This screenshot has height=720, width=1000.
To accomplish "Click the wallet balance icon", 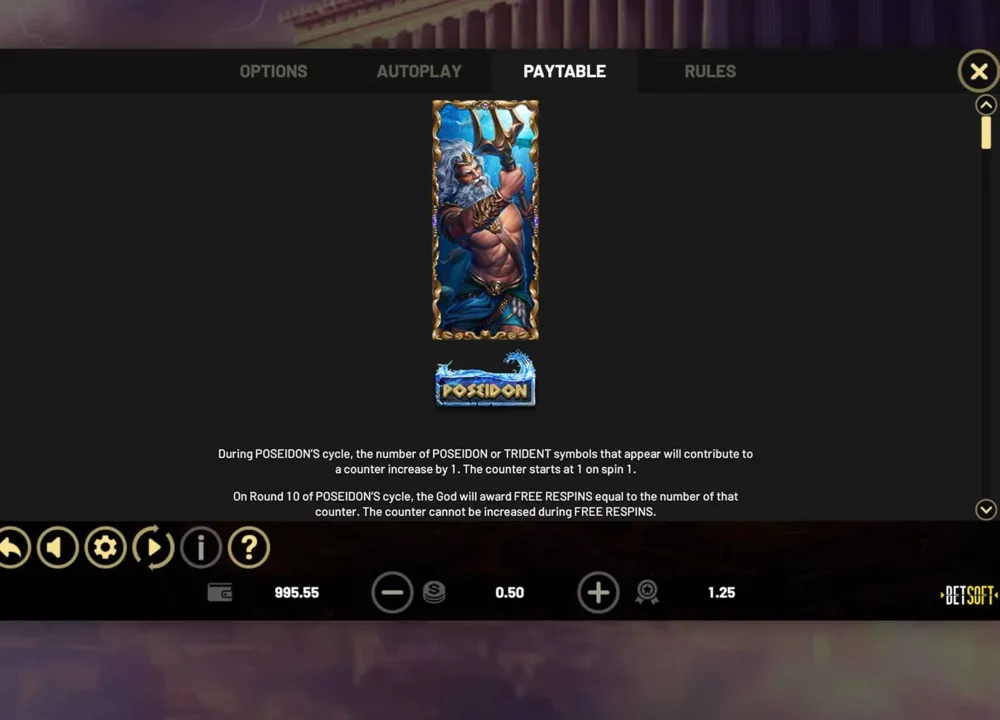I will 220,592.
